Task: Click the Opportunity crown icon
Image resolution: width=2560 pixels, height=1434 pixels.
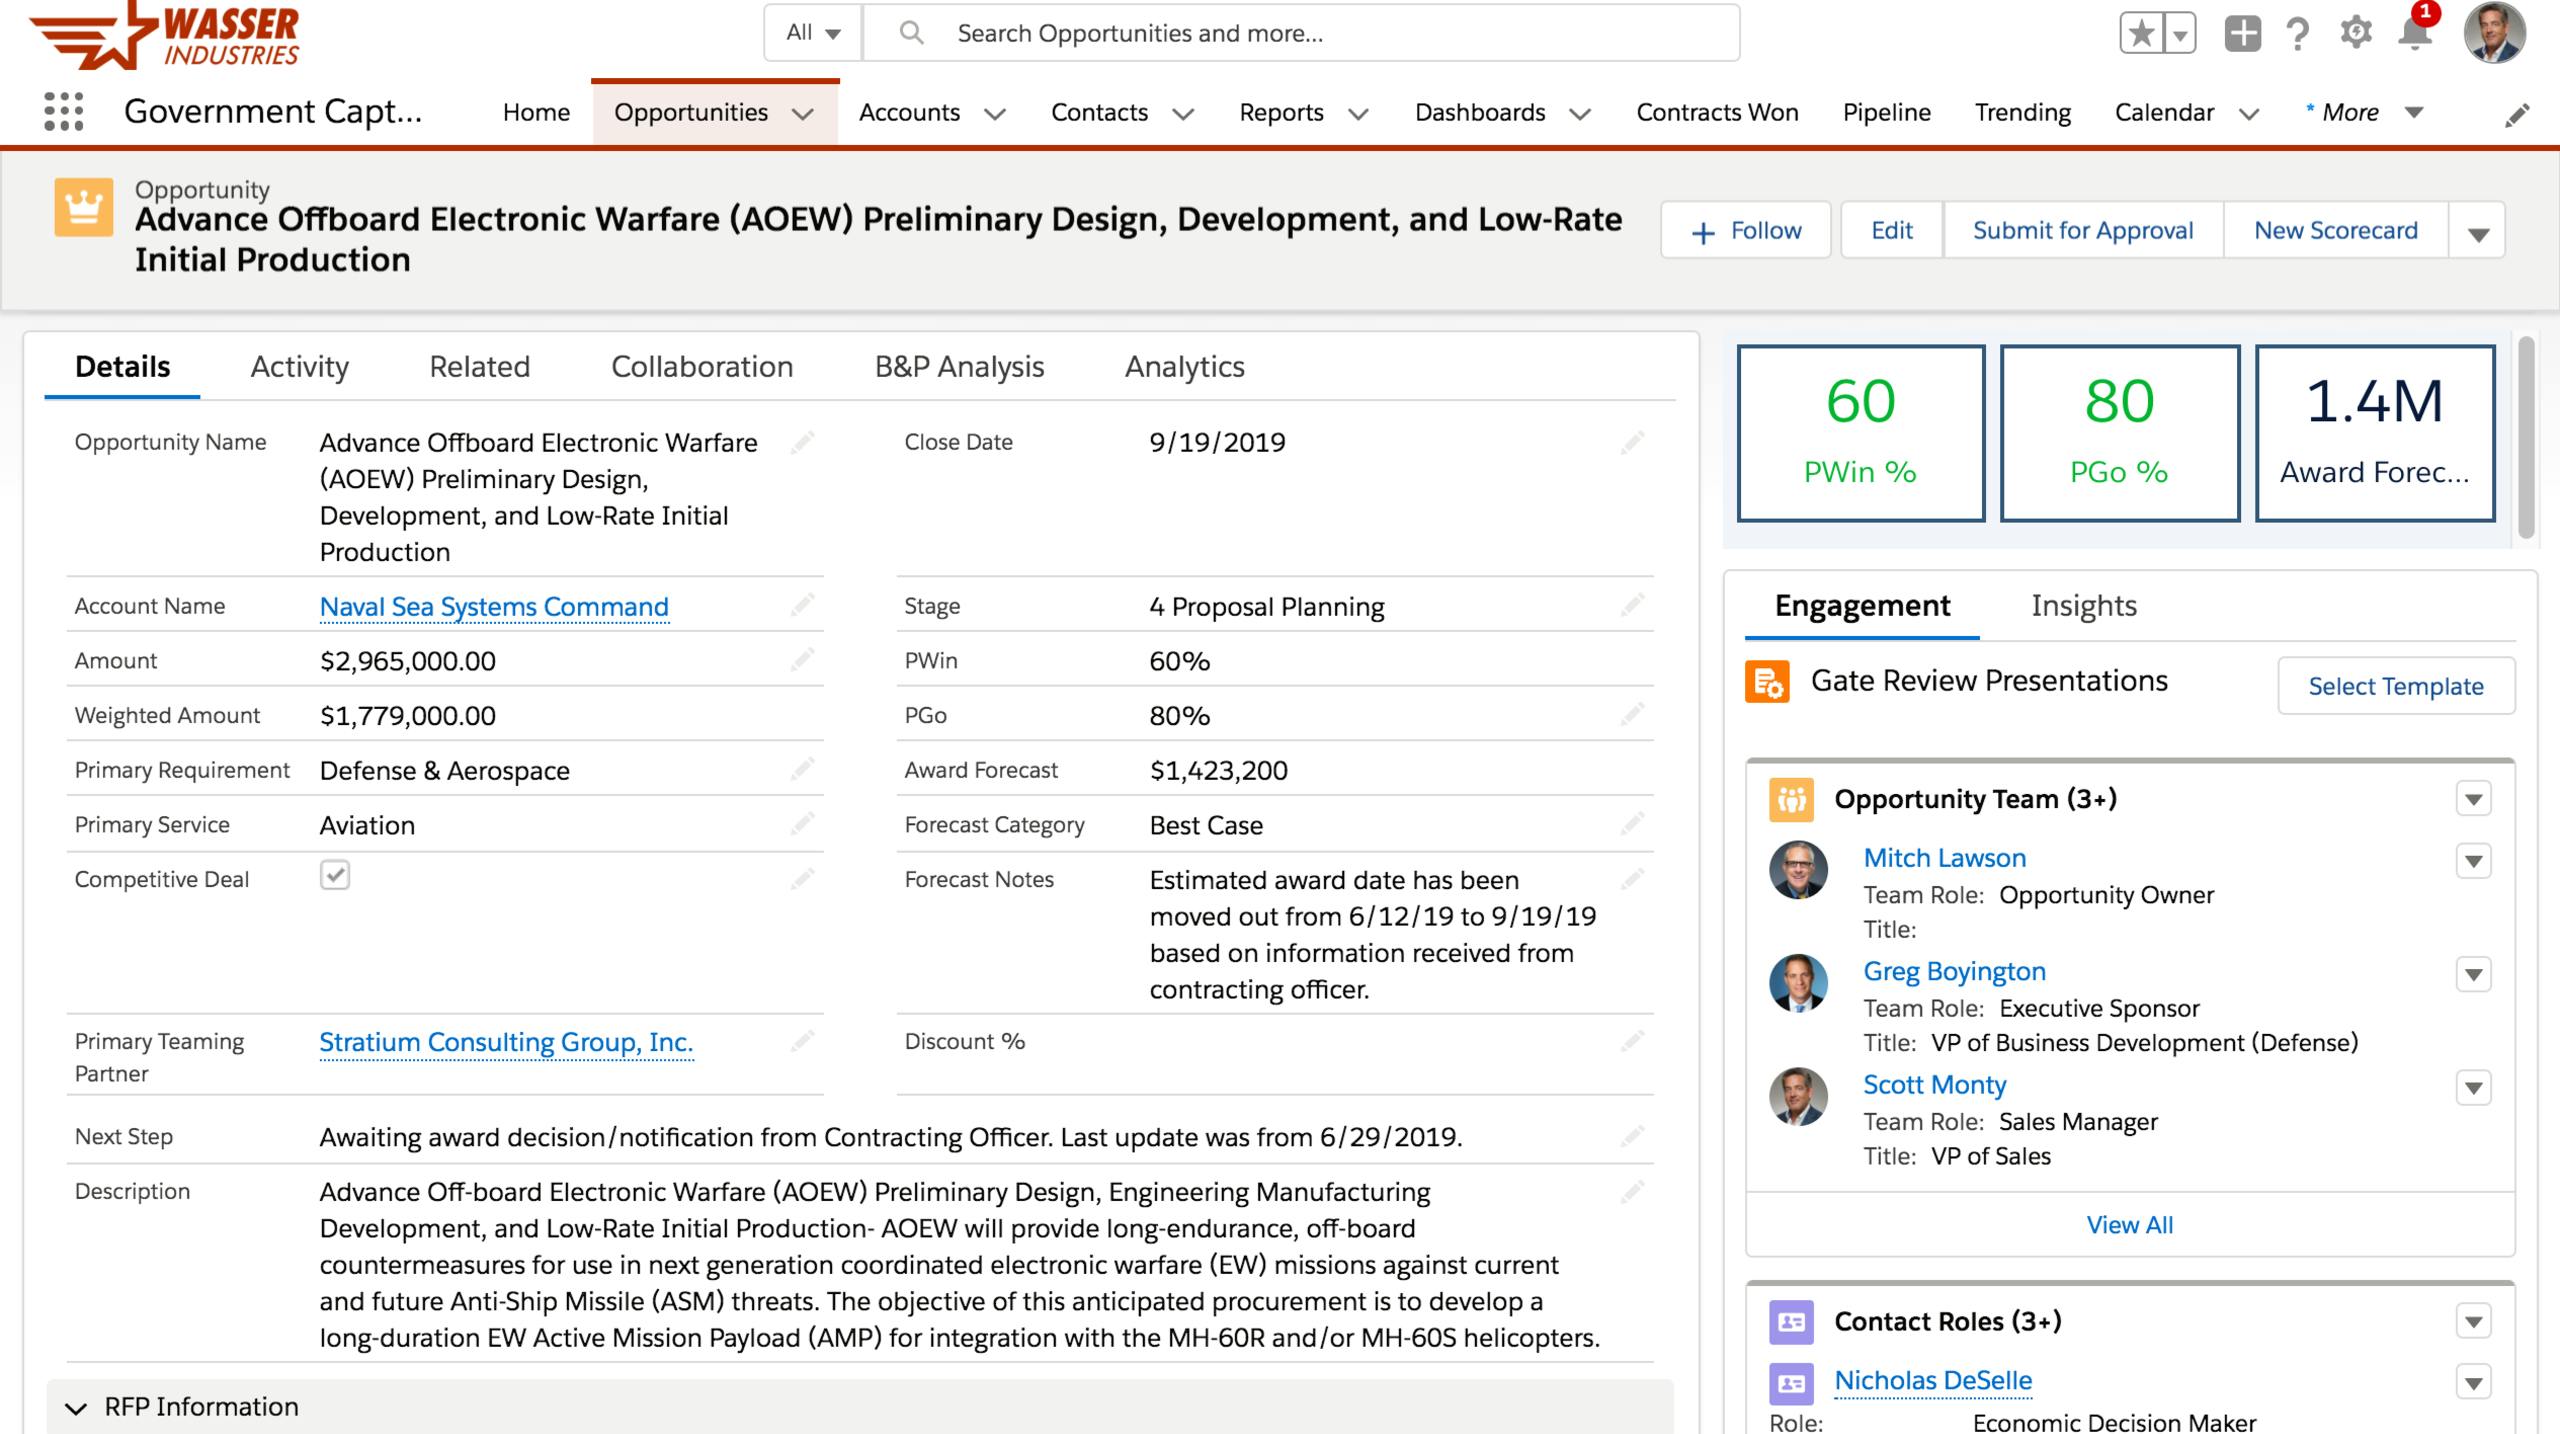Action: 83,208
